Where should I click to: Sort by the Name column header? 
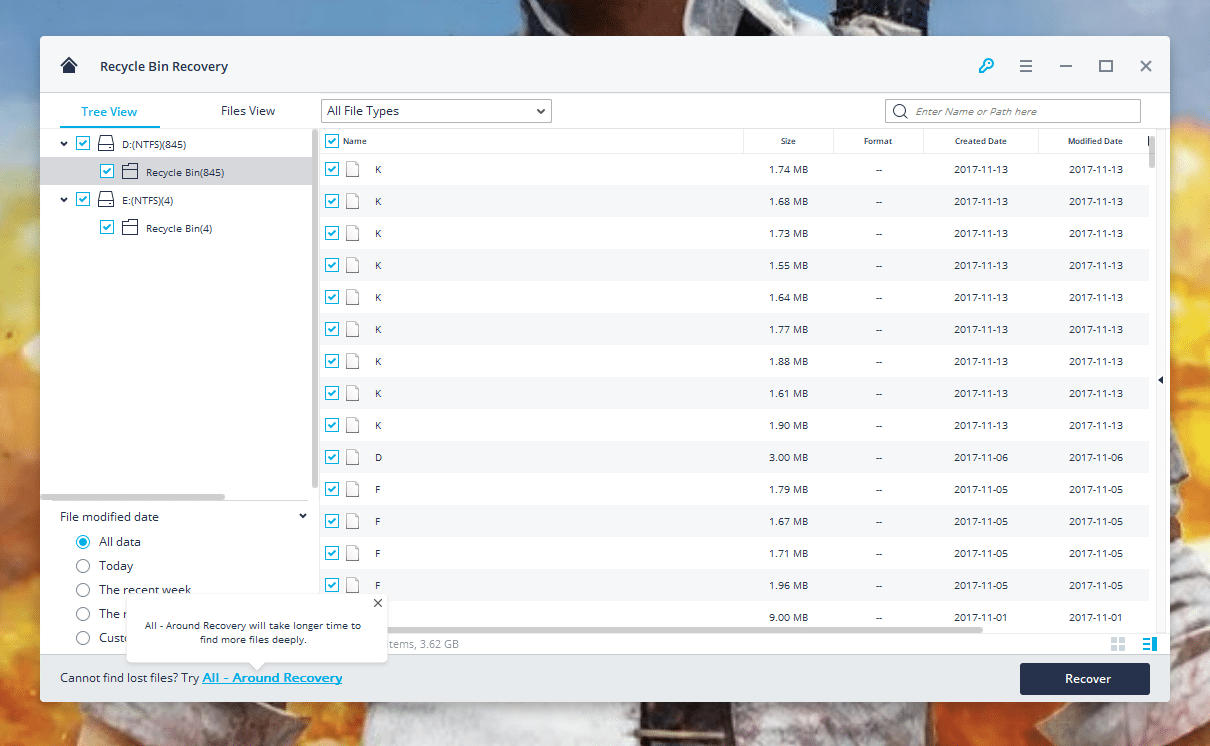coord(355,141)
